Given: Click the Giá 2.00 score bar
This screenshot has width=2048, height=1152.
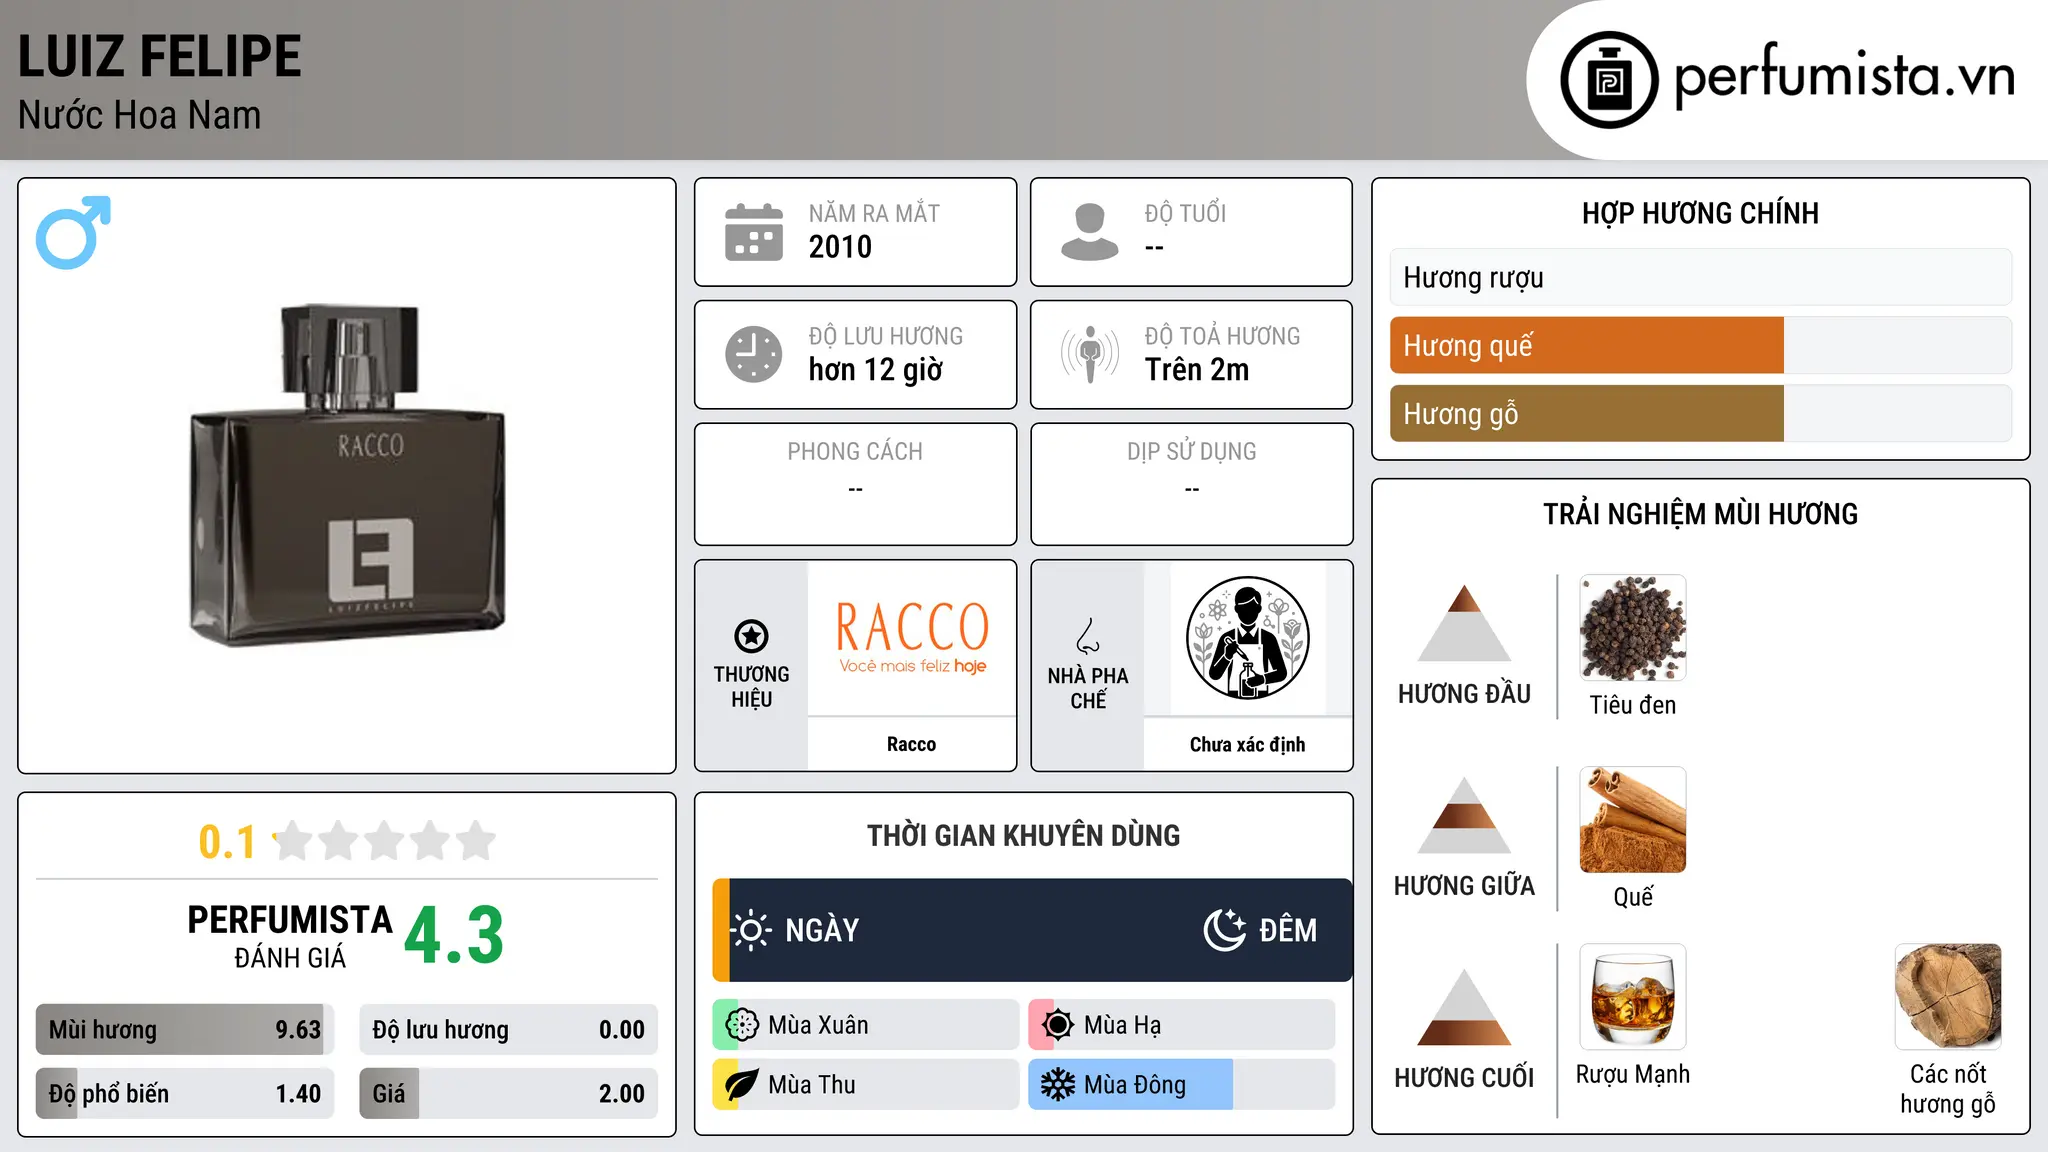Looking at the screenshot, I should pyautogui.click(x=509, y=1094).
